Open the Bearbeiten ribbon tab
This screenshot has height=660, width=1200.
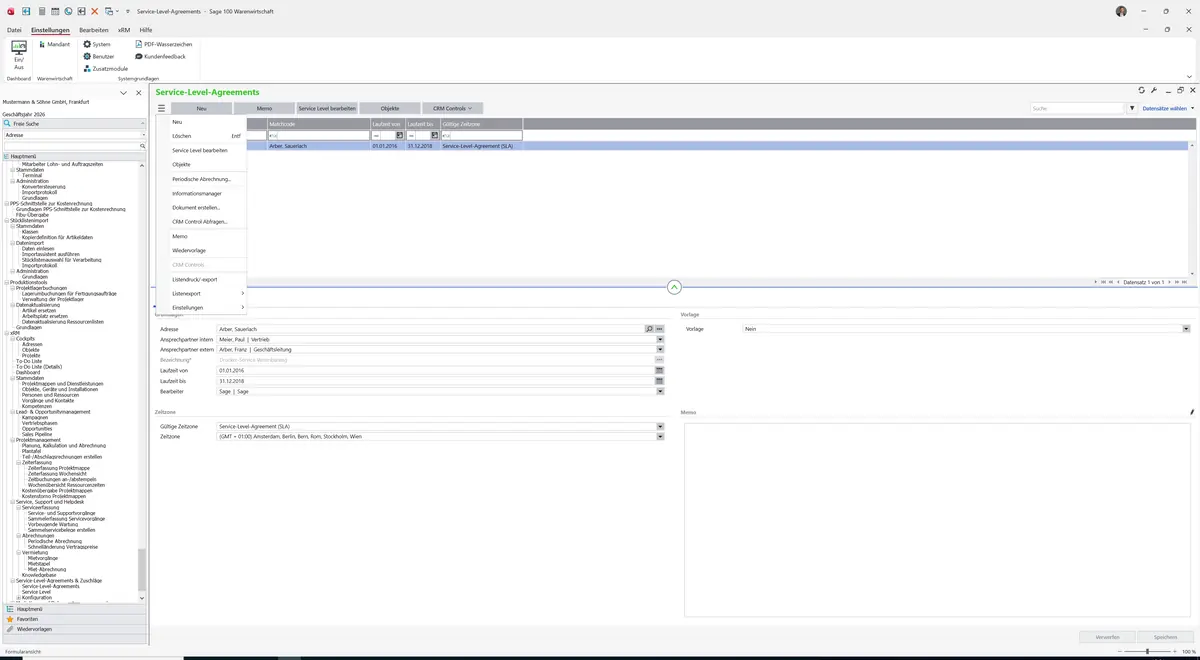[94, 30]
